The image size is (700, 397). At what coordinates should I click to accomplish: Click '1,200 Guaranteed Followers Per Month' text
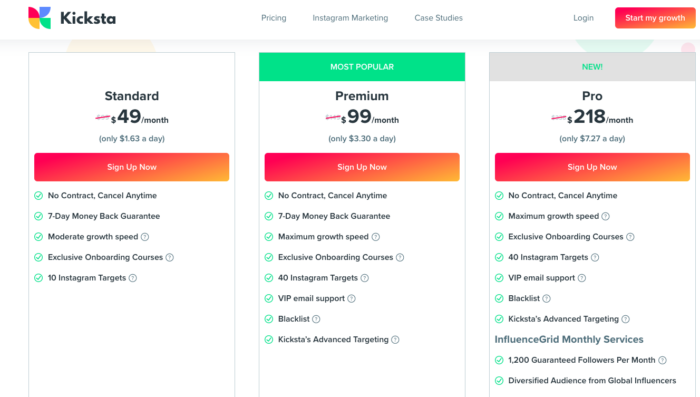tap(582, 360)
